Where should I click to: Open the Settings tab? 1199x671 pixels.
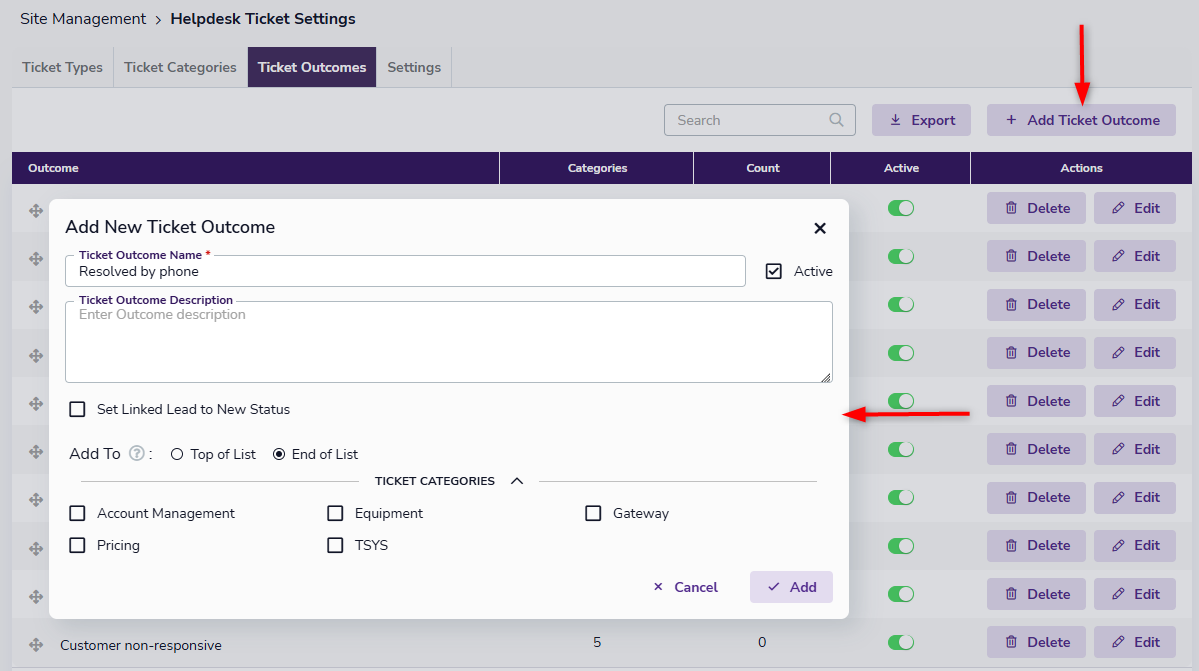(414, 67)
